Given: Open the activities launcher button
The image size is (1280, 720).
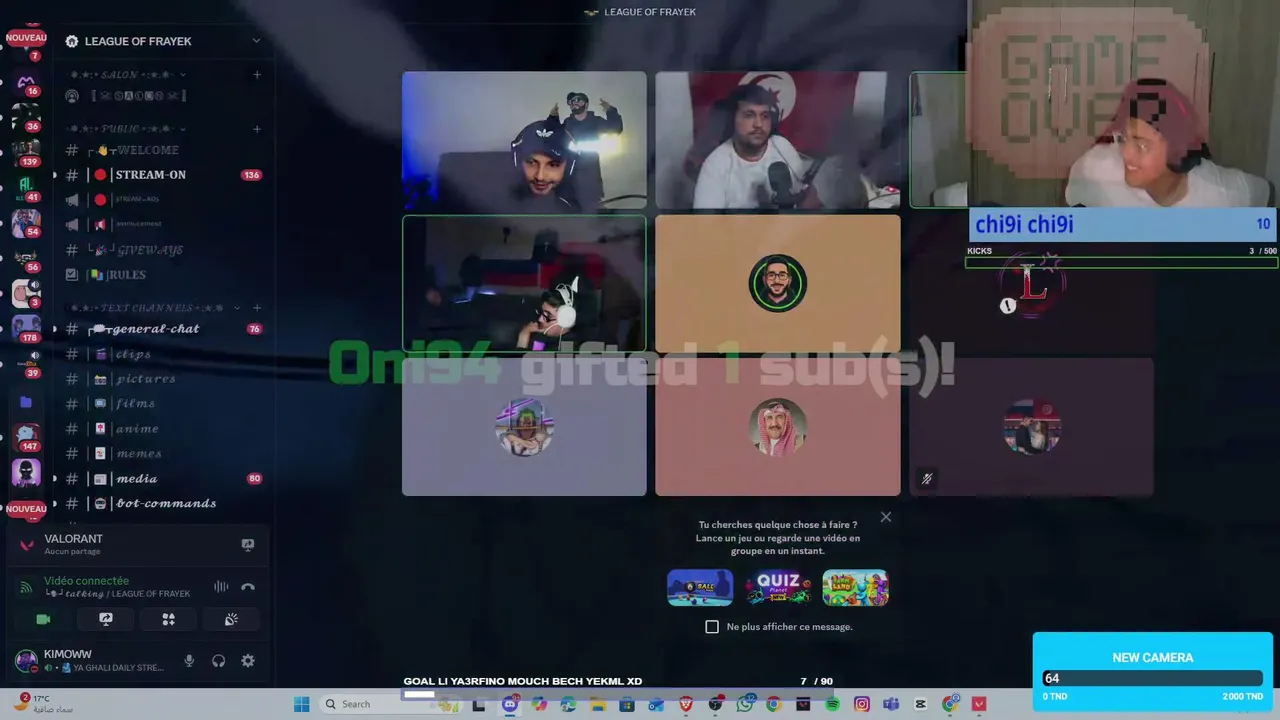Looking at the screenshot, I should 168,620.
